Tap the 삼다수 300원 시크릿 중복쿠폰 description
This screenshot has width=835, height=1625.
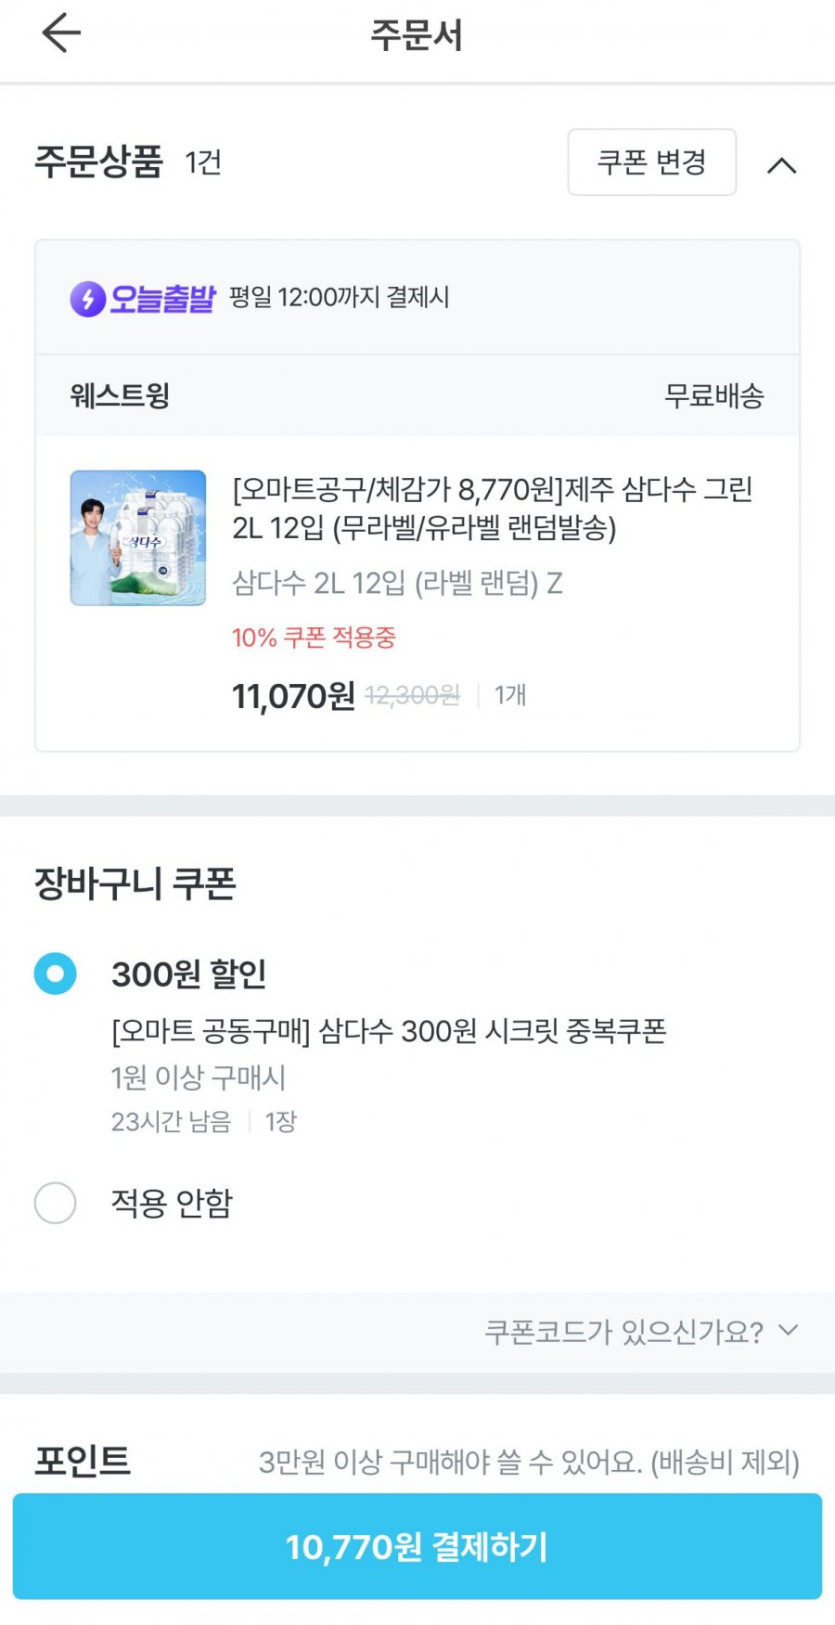(x=388, y=1031)
